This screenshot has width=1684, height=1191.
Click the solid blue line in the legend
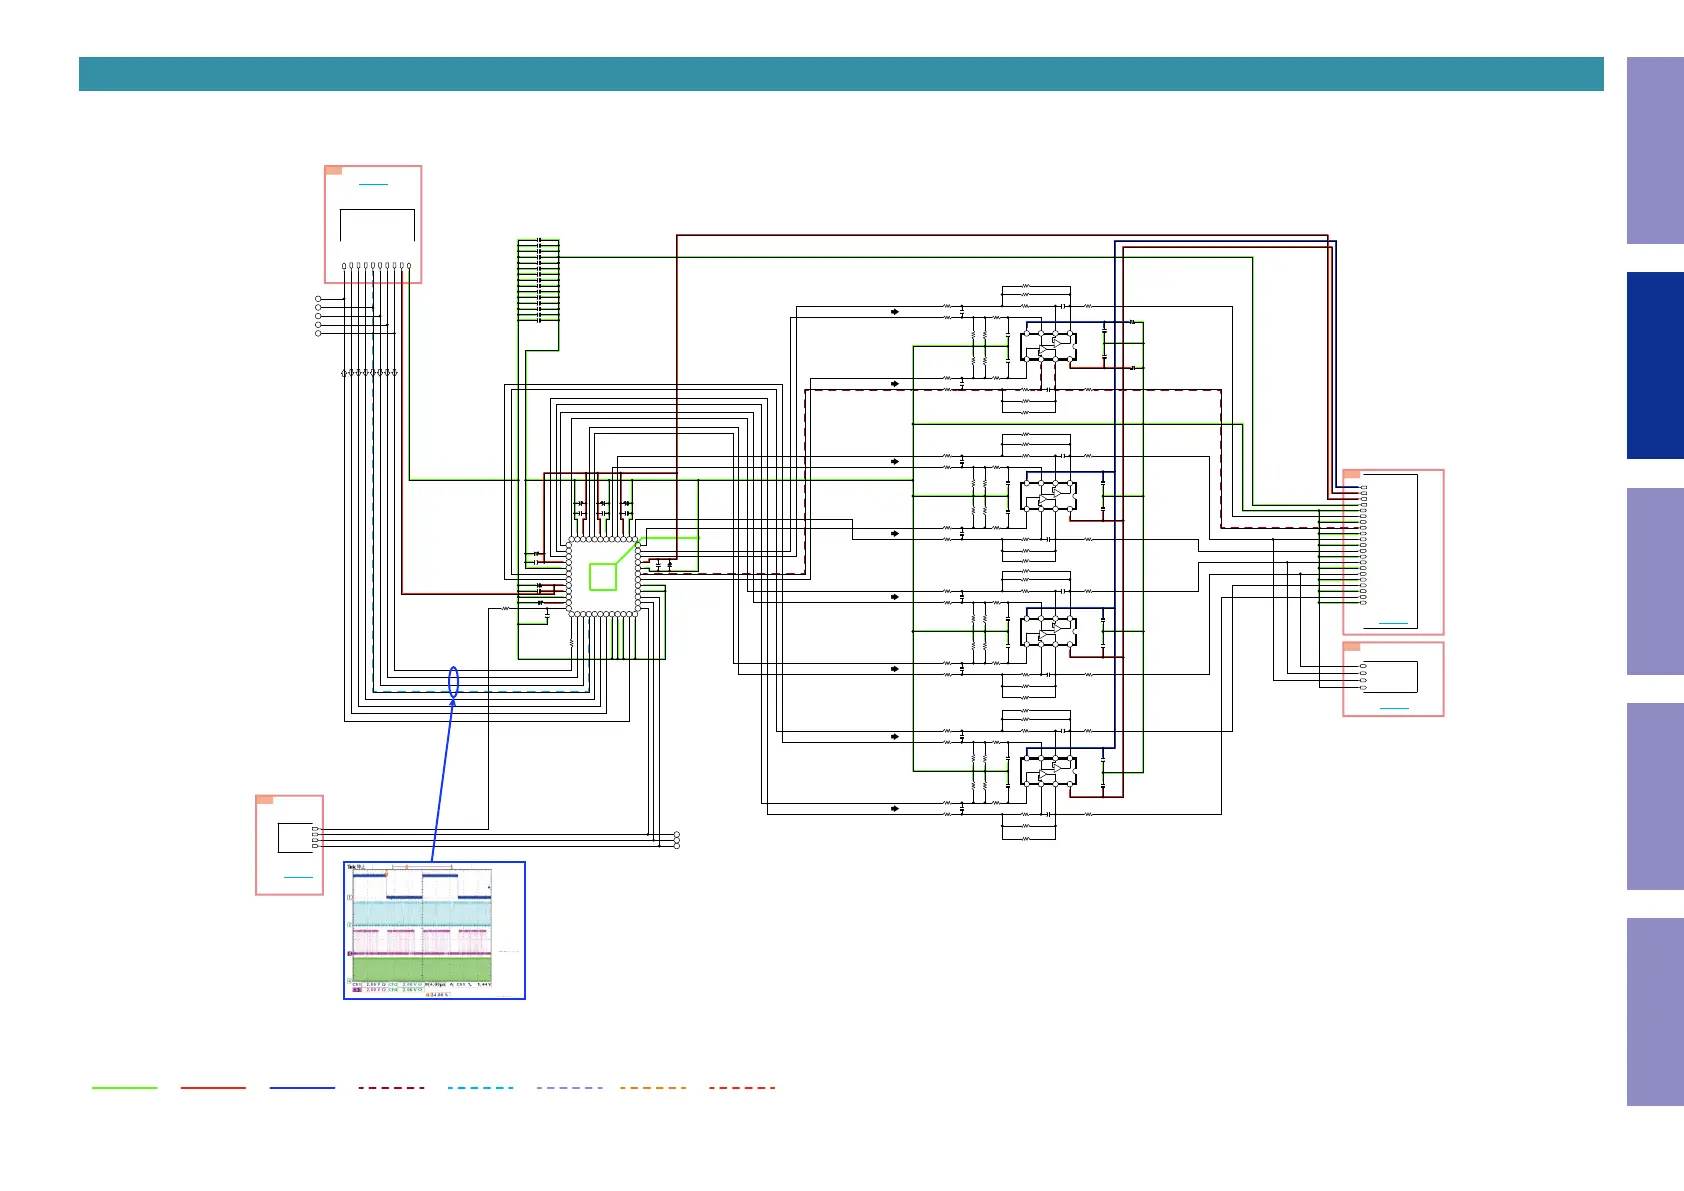pos(302,1088)
